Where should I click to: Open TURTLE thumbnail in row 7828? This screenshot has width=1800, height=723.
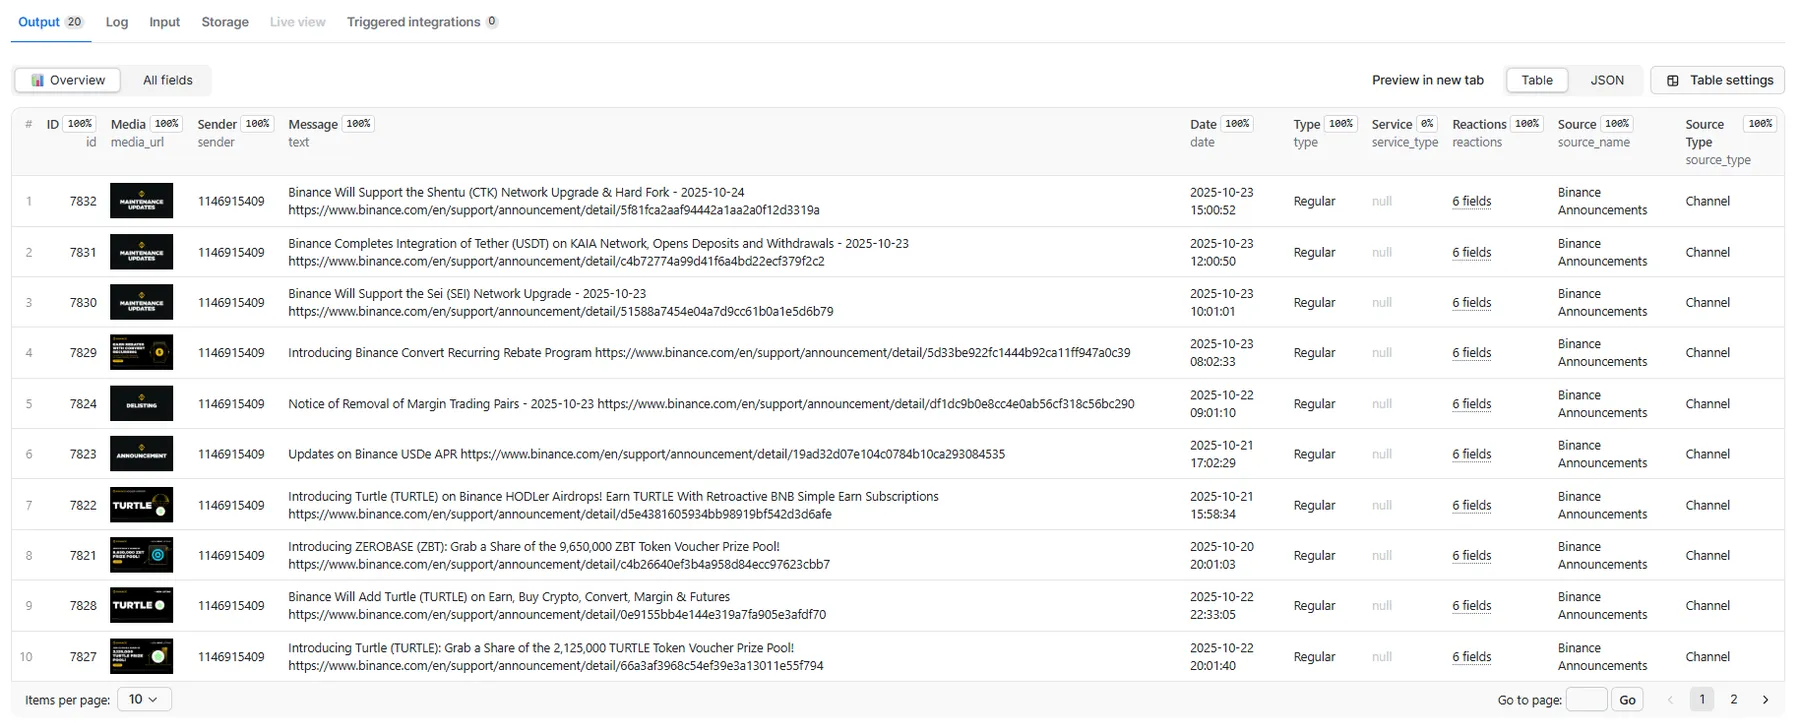click(x=141, y=606)
